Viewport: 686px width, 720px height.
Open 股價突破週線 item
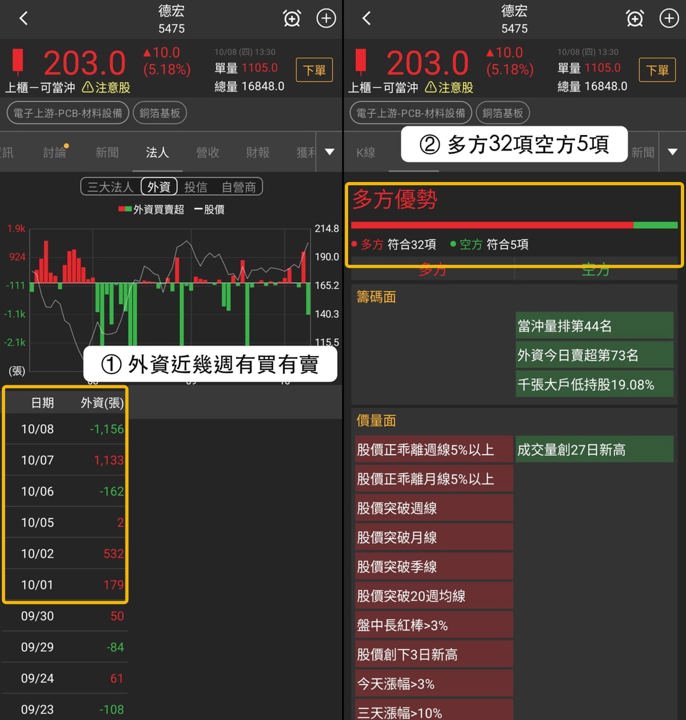pyautogui.click(x=434, y=508)
